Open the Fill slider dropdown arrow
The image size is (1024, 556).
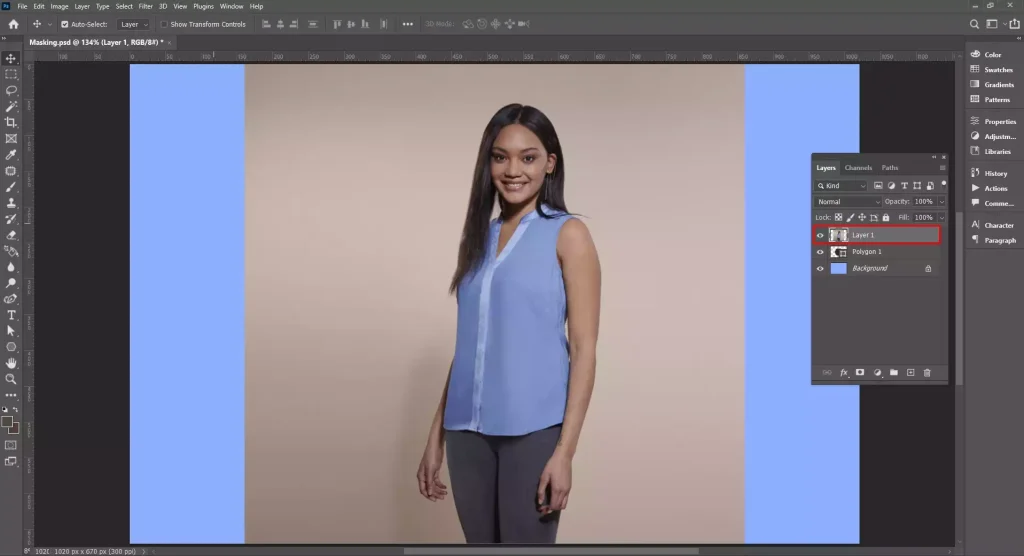point(942,218)
